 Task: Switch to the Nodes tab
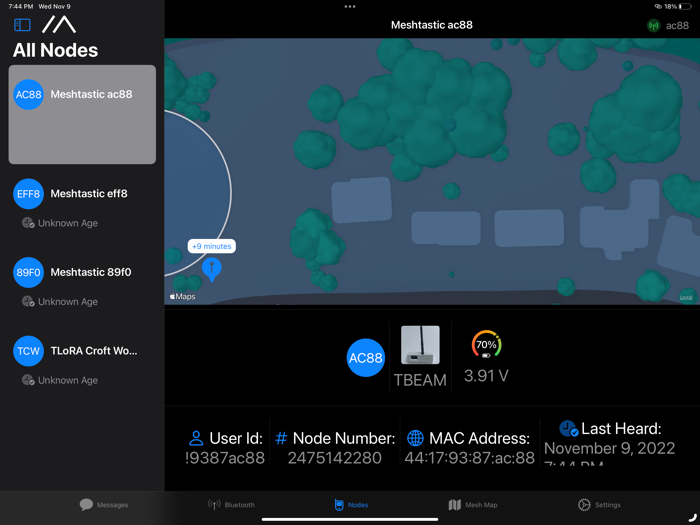(351, 505)
